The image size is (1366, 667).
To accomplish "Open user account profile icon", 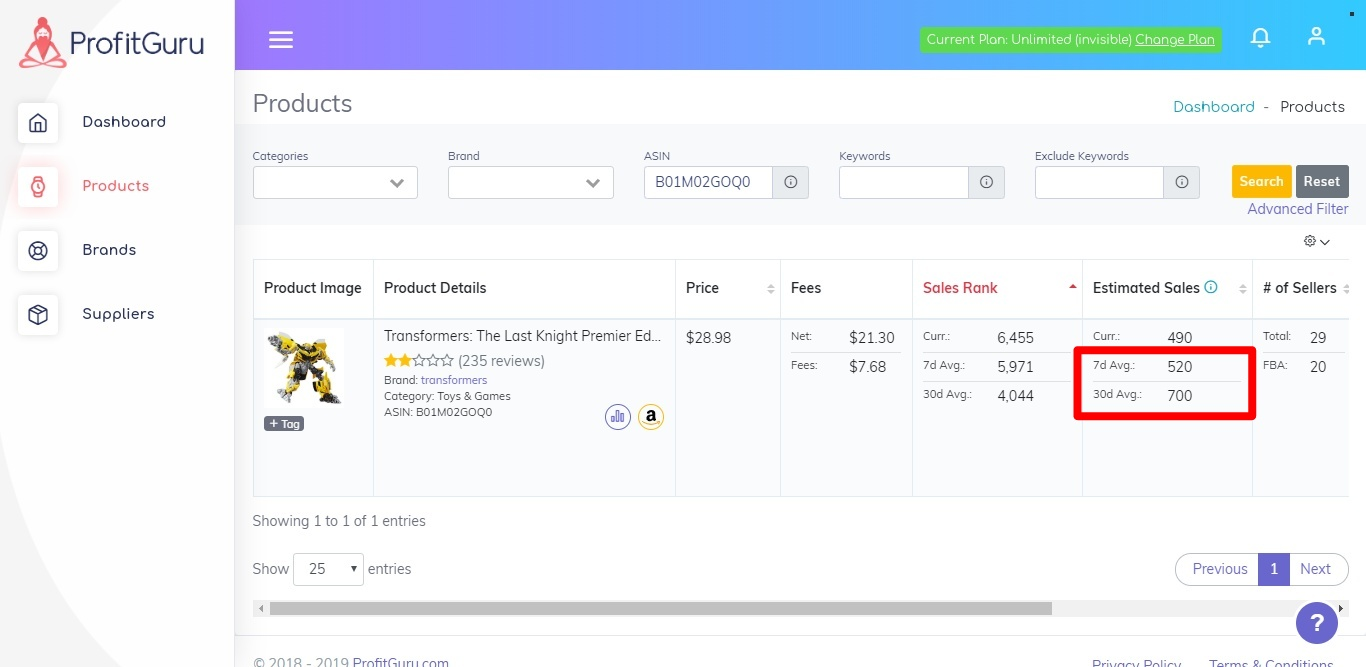I will click(x=1316, y=36).
